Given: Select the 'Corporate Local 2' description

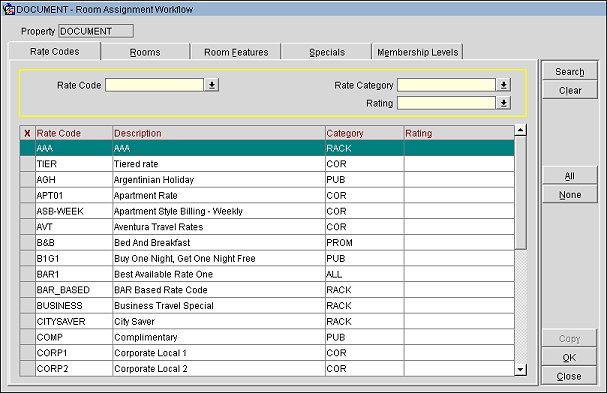Looking at the screenshot, I should point(219,368).
